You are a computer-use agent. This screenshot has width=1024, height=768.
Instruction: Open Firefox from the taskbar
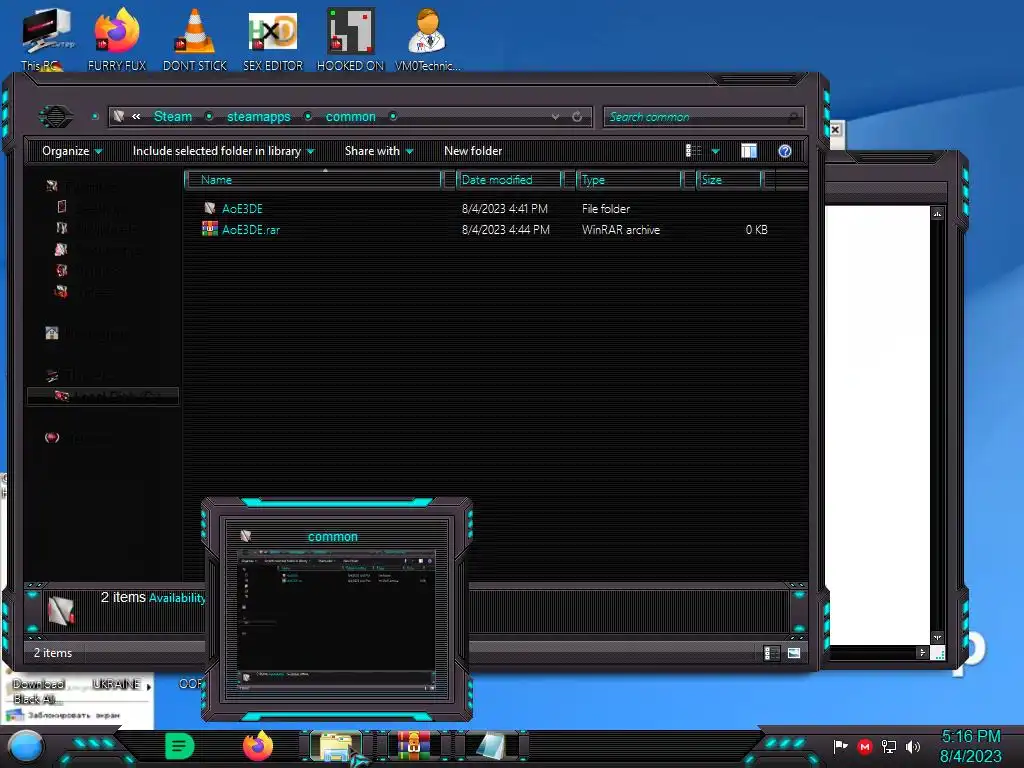click(257, 746)
